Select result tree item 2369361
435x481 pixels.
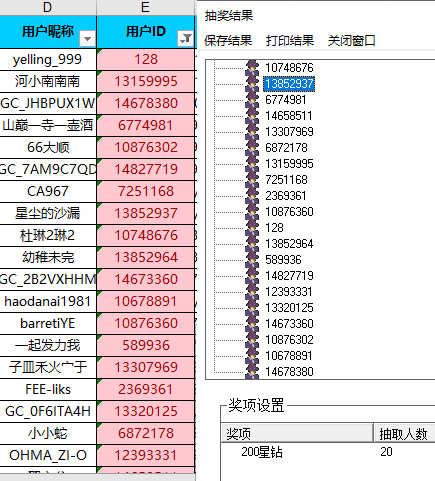pos(286,196)
